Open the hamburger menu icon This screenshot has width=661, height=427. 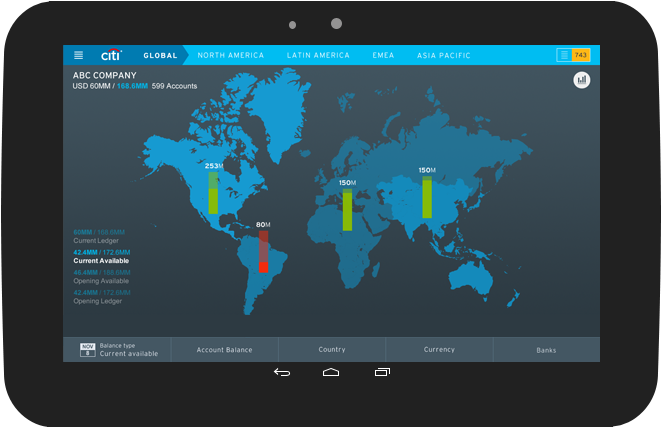(79, 55)
